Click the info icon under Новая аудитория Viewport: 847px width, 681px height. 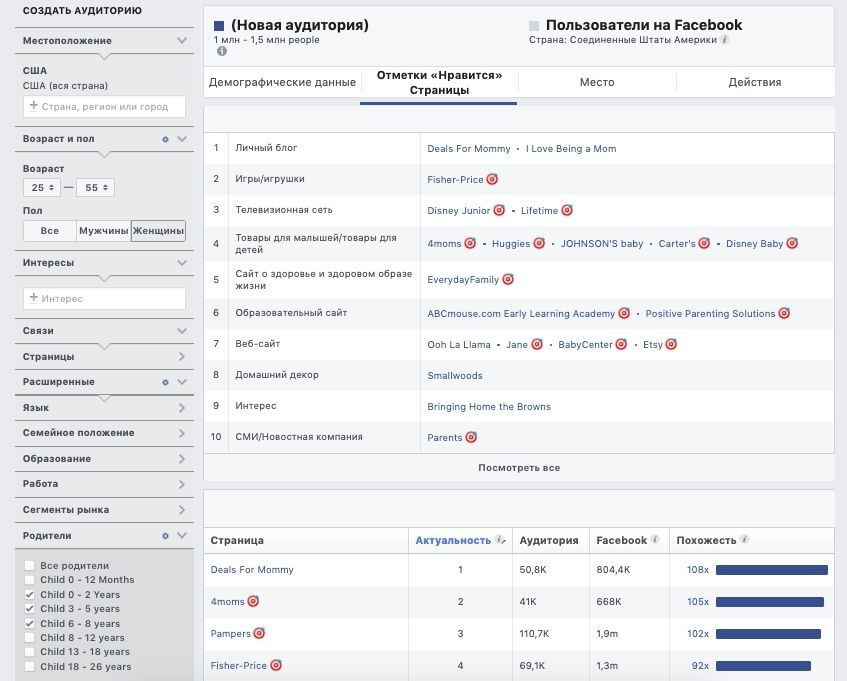pyautogui.click(x=221, y=51)
